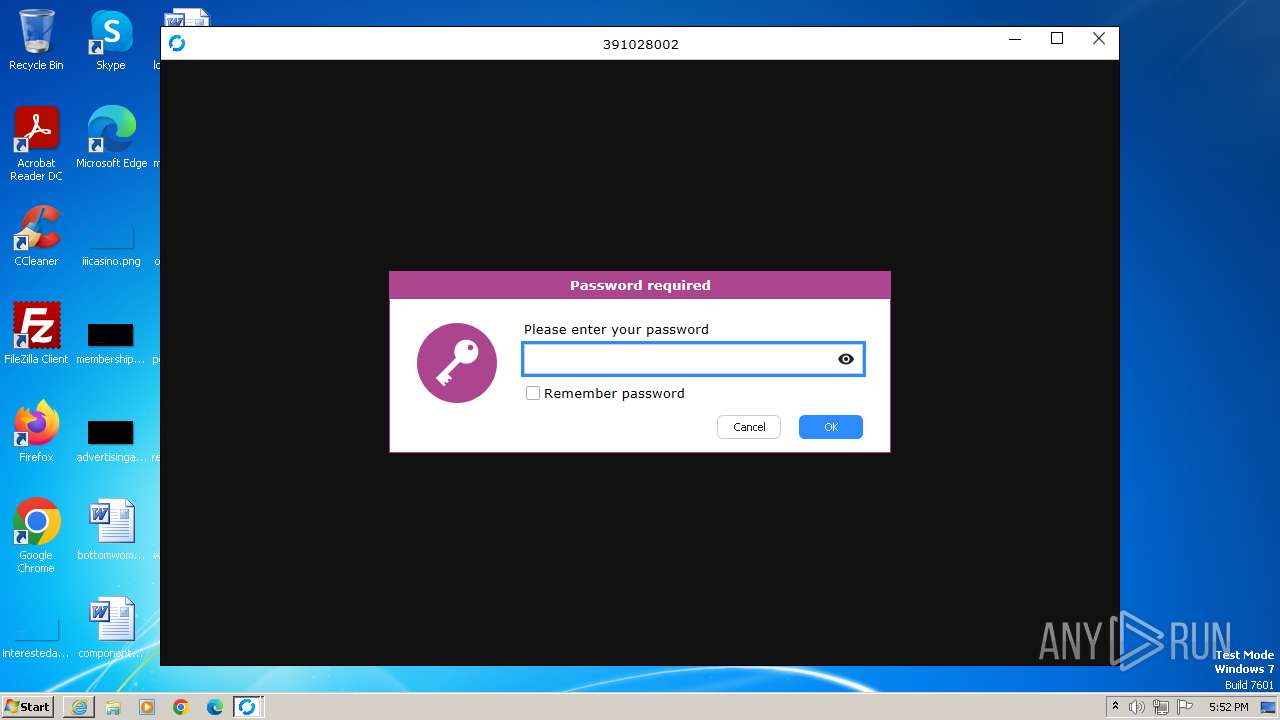The width and height of the screenshot is (1280, 720).
Task: Select the Google Chrome desktop shortcut
Action: [36, 536]
